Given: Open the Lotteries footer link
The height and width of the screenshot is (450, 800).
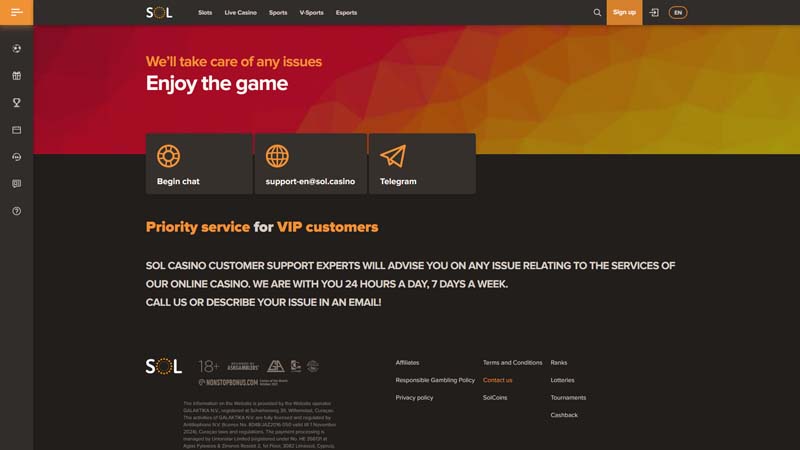Looking at the screenshot, I should click(x=562, y=380).
